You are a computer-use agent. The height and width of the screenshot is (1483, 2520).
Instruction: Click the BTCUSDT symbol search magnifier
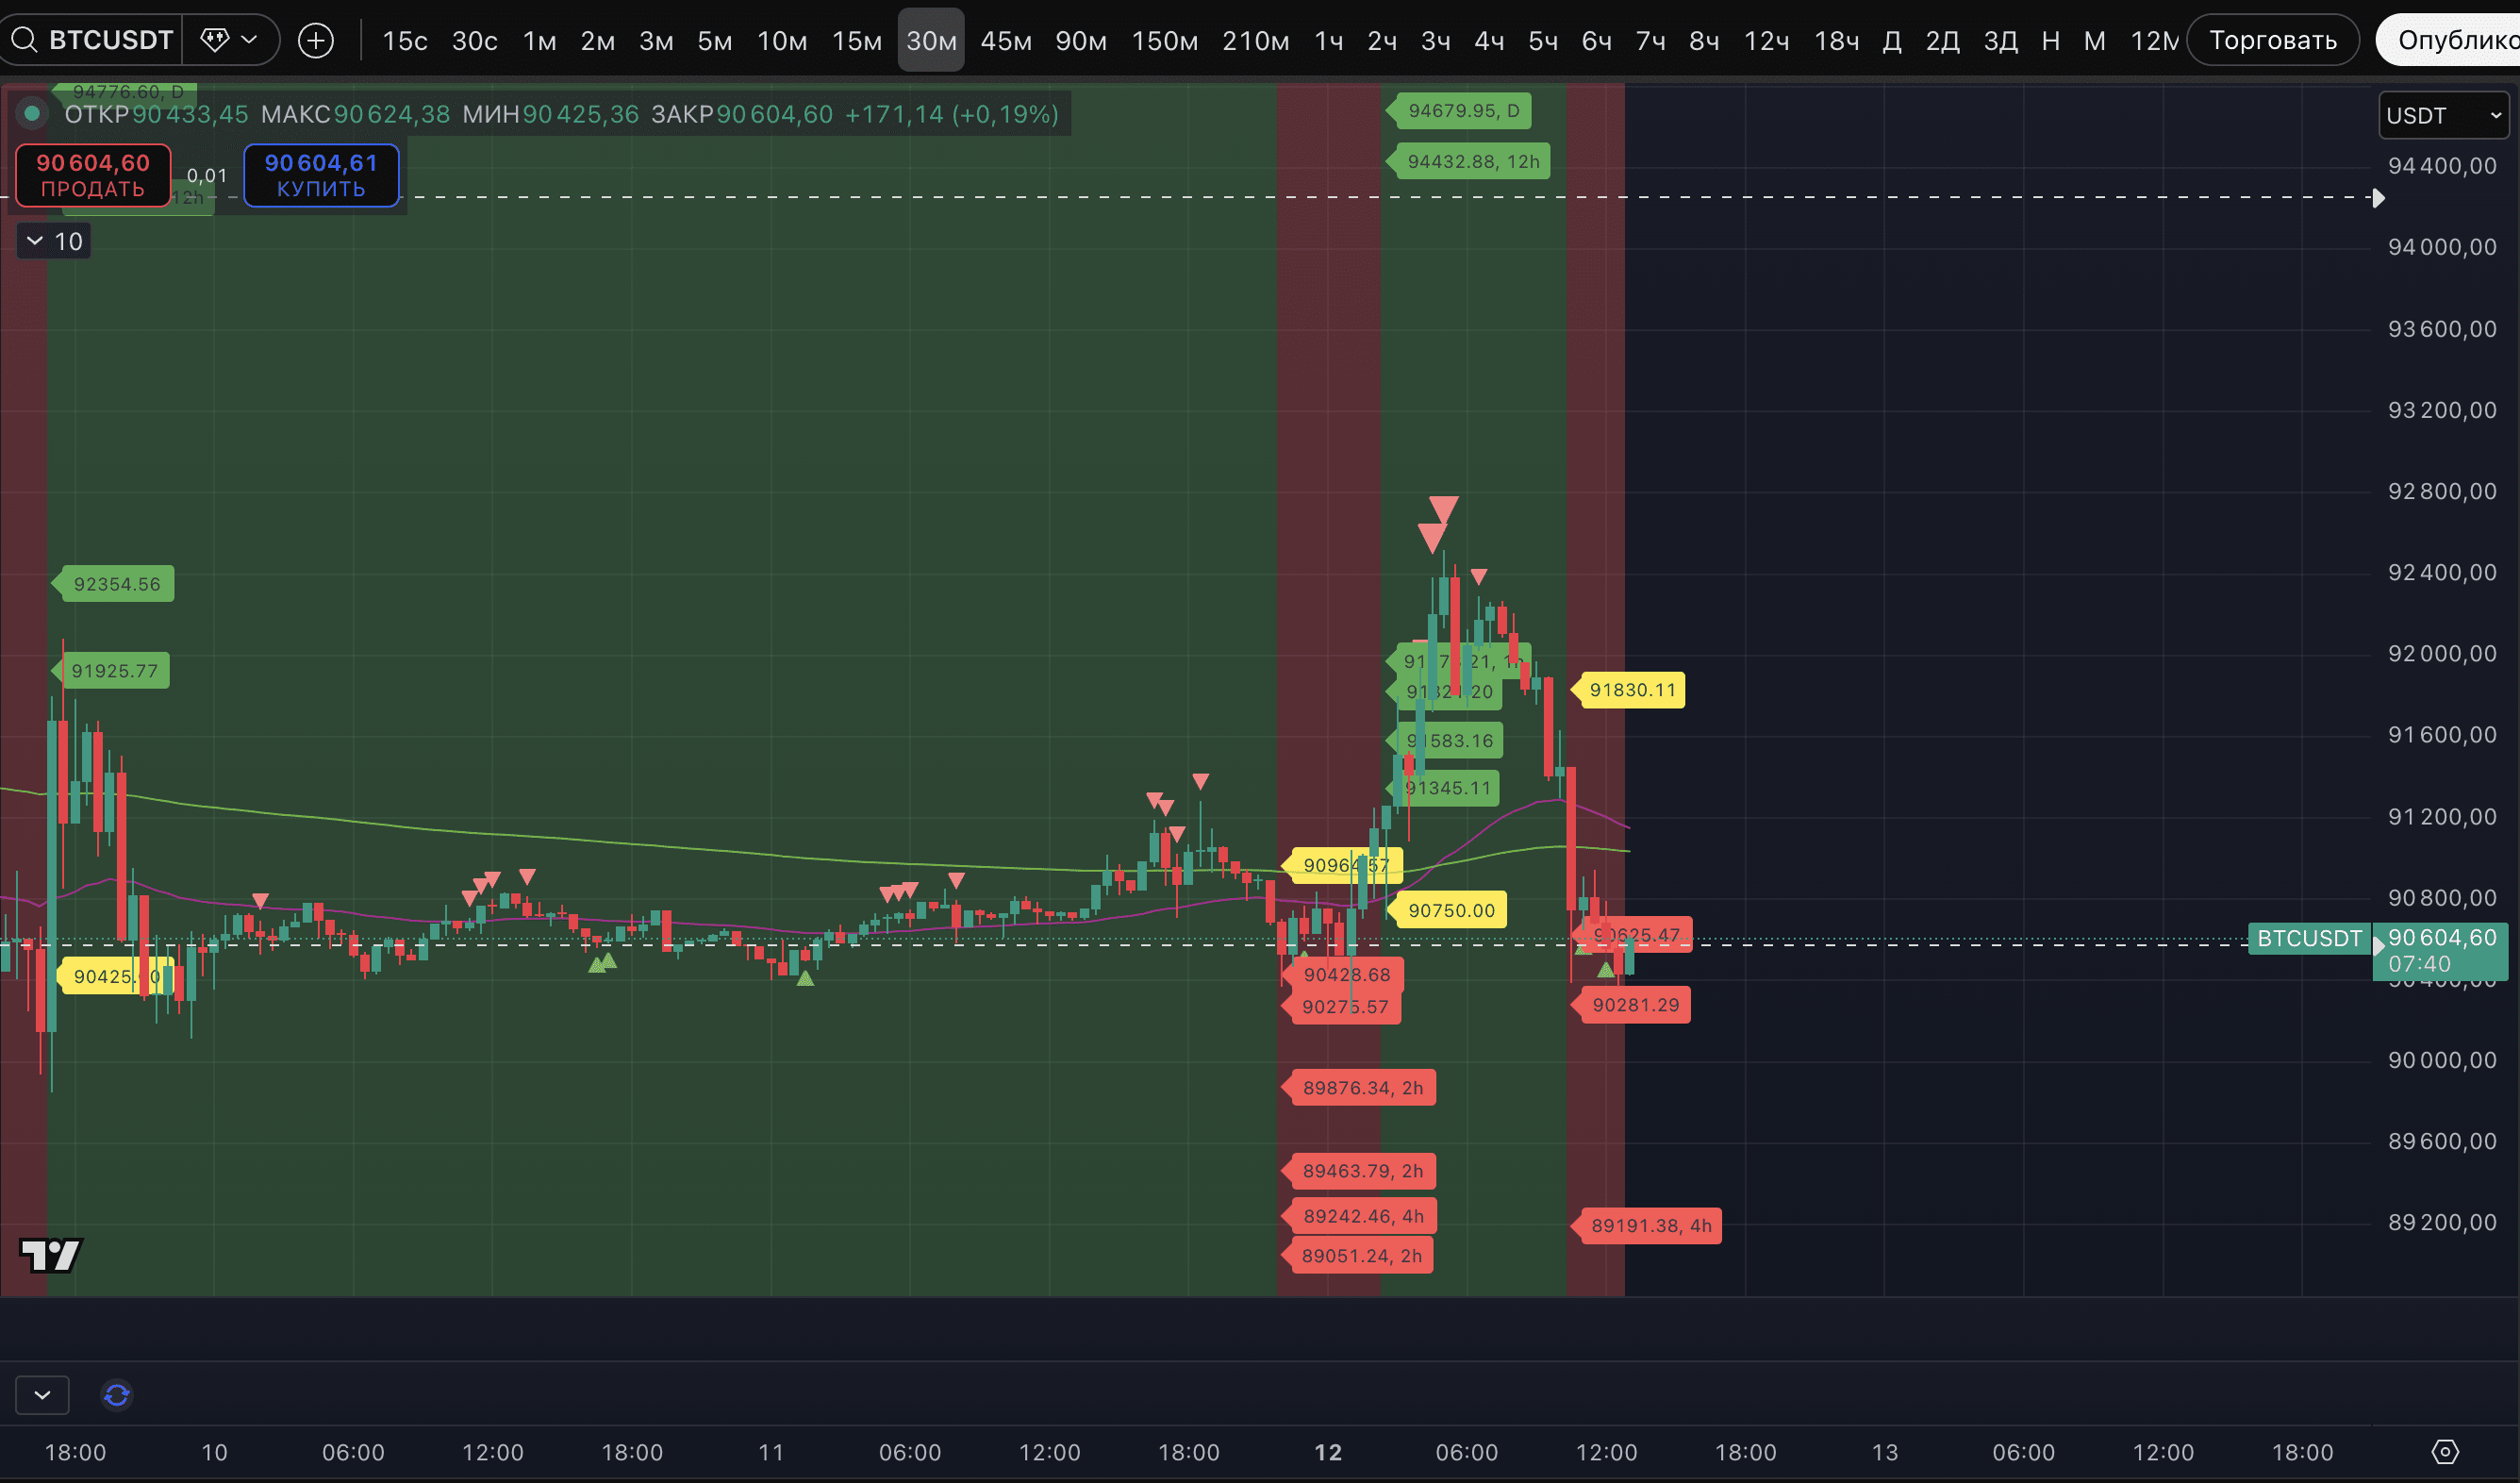(x=24, y=40)
